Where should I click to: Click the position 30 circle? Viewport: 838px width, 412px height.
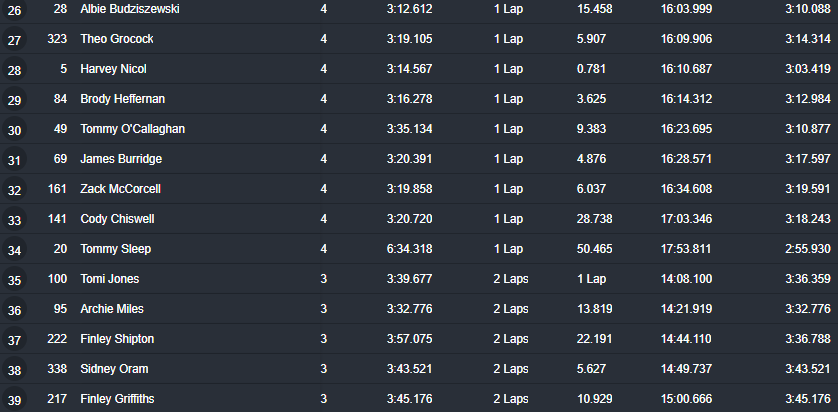pyautogui.click(x=14, y=130)
